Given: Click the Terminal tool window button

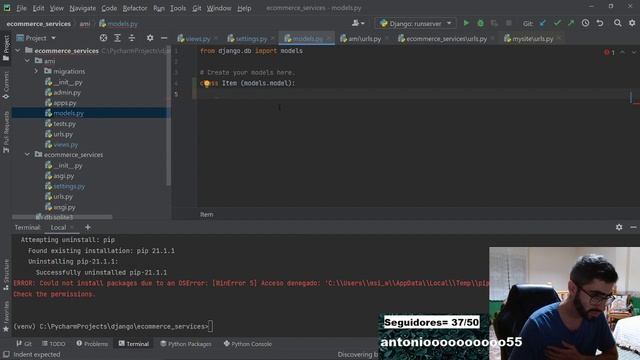Looking at the screenshot, I should pyautogui.click(x=134, y=344).
